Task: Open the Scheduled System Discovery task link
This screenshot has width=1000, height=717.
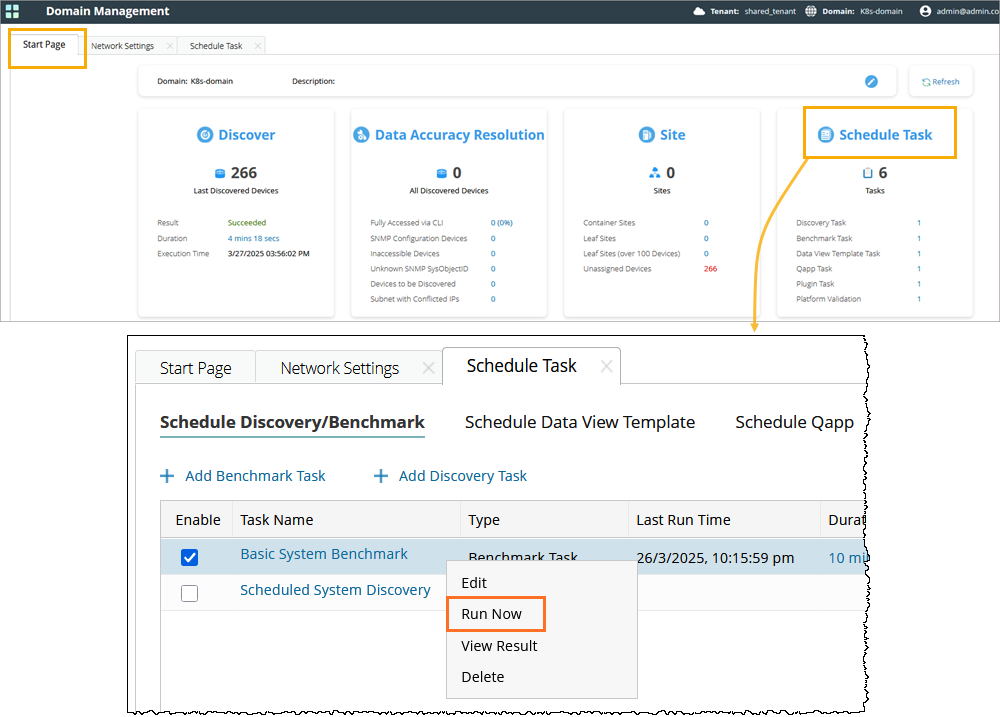Action: click(335, 590)
